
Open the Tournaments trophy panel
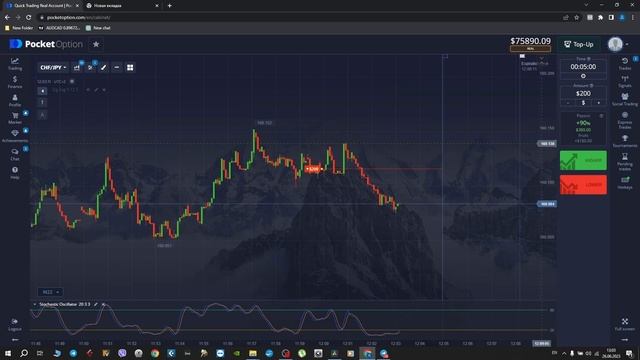coord(624,141)
